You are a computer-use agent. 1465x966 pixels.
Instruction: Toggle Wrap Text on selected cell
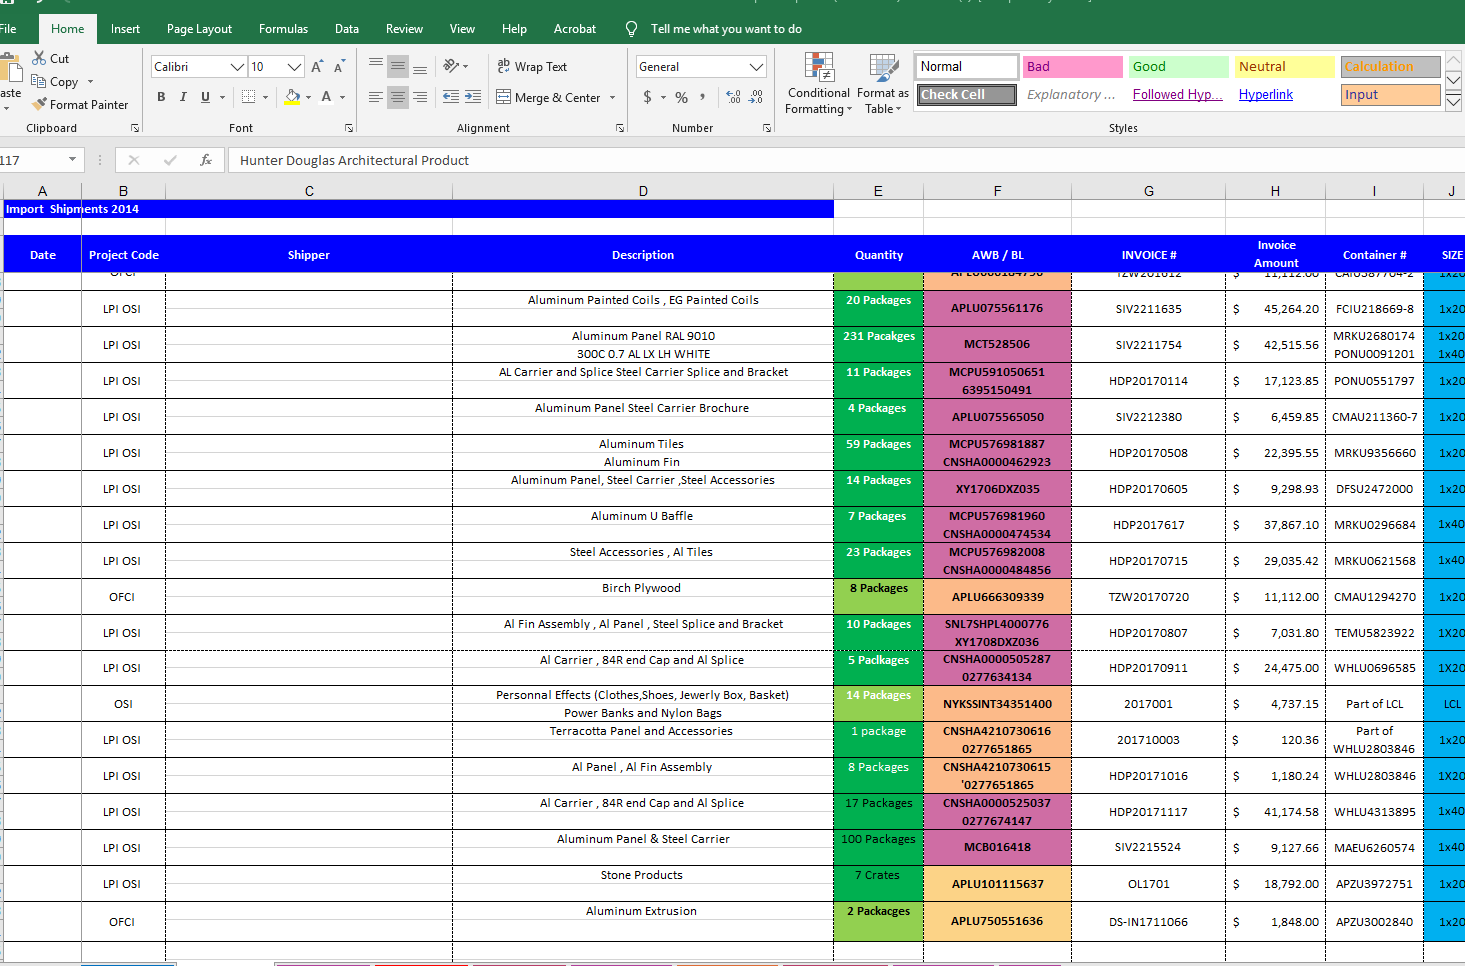[532, 67]
